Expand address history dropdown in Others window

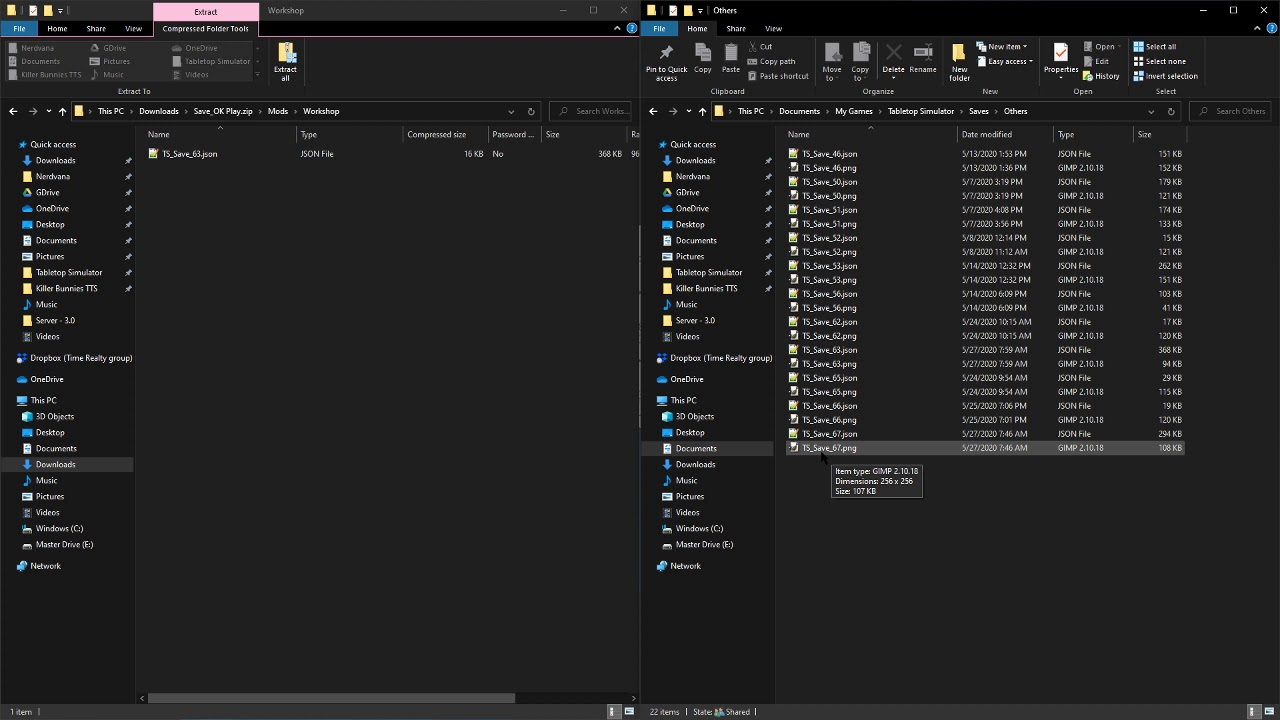(1151, 111)
